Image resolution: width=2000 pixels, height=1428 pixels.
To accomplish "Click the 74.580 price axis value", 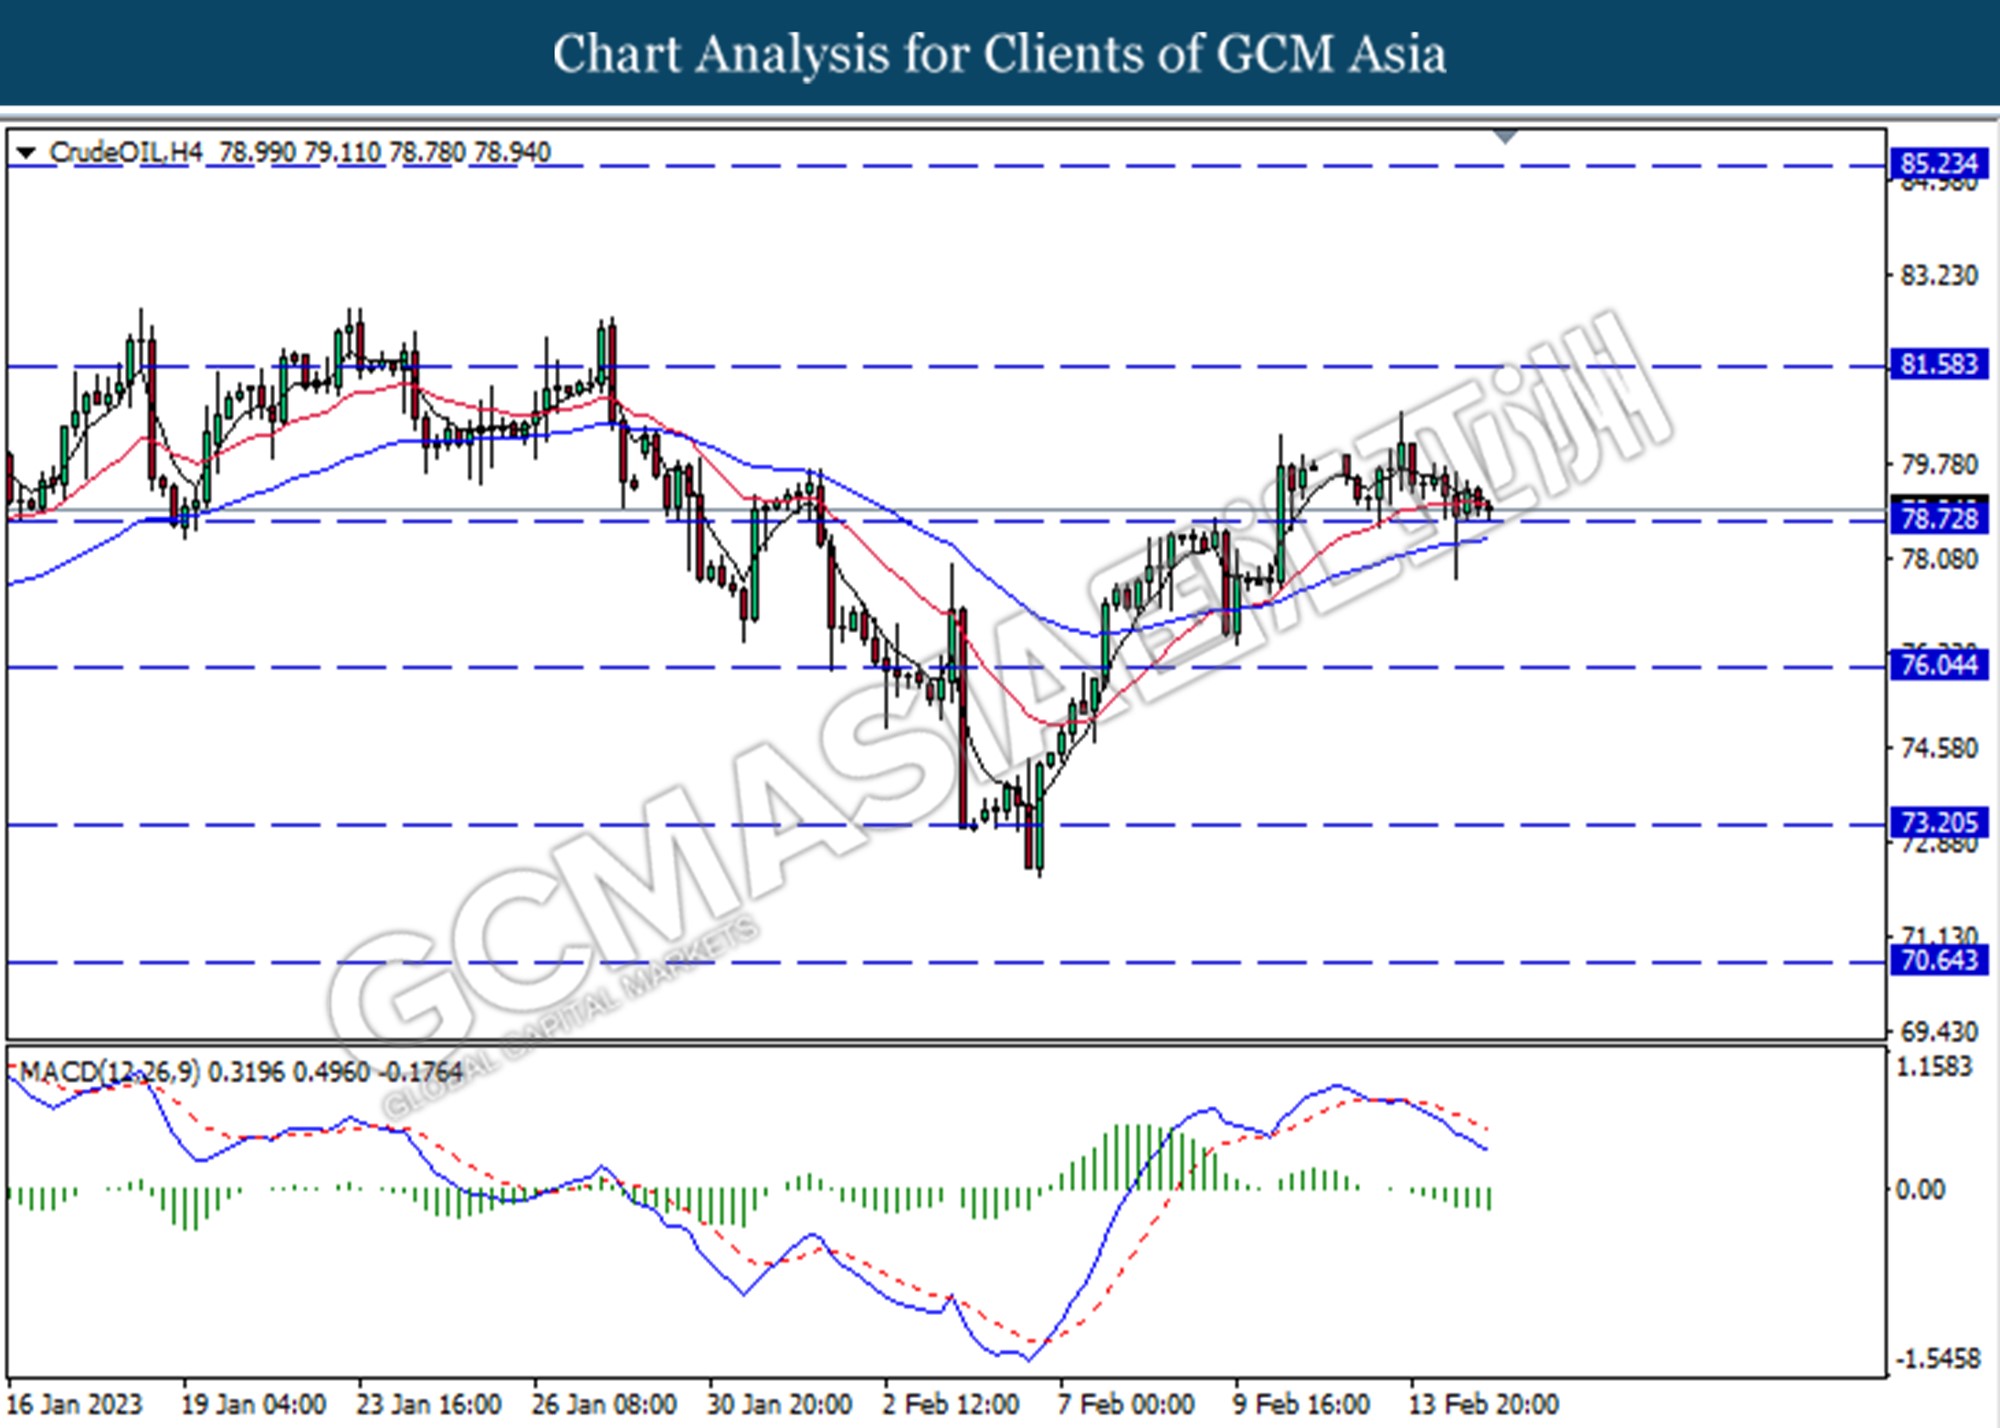I will click(x=1938, y=749).
